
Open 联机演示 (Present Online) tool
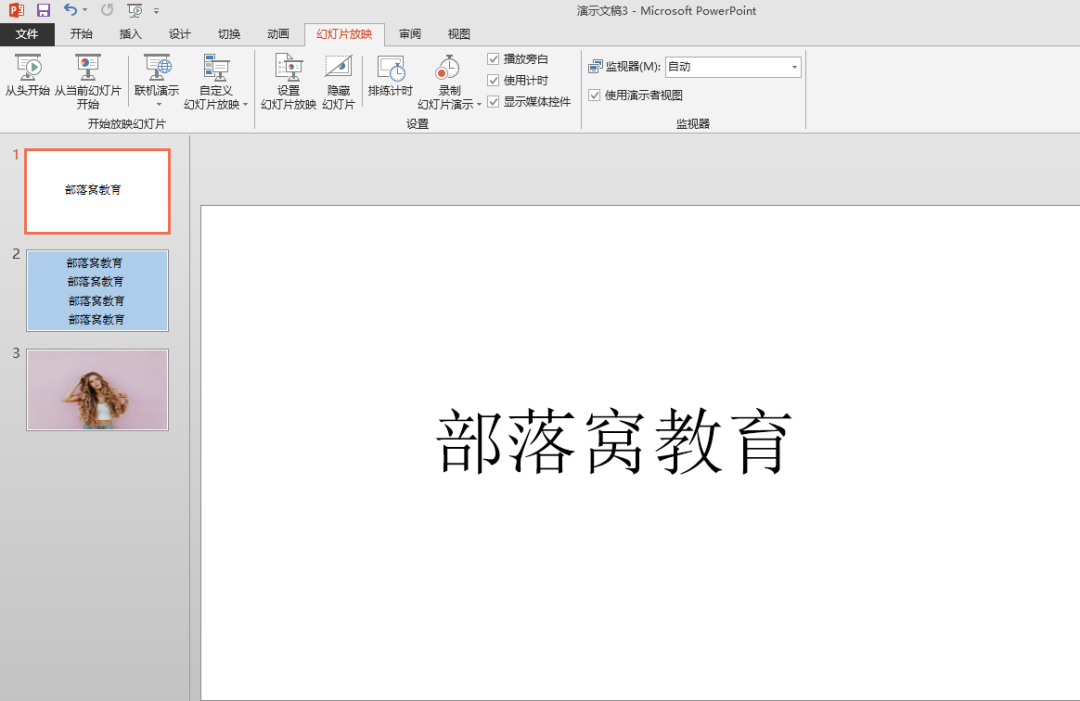[x=156, y=80]
